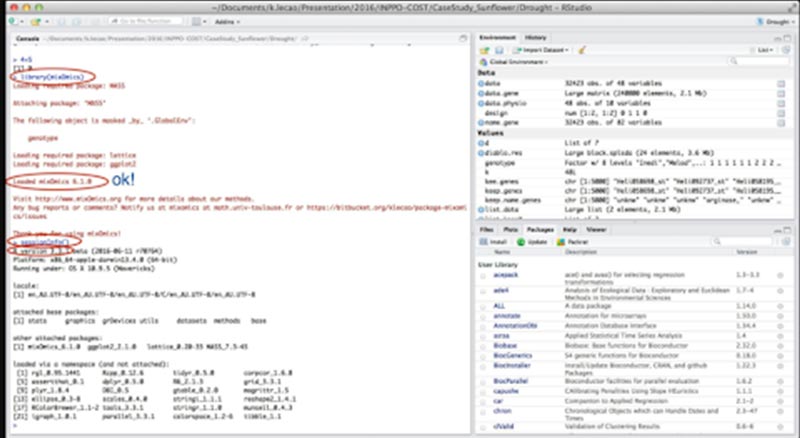Tick the annotate package checkbox
Screen dimensions: 800x438
coord(483,317)
